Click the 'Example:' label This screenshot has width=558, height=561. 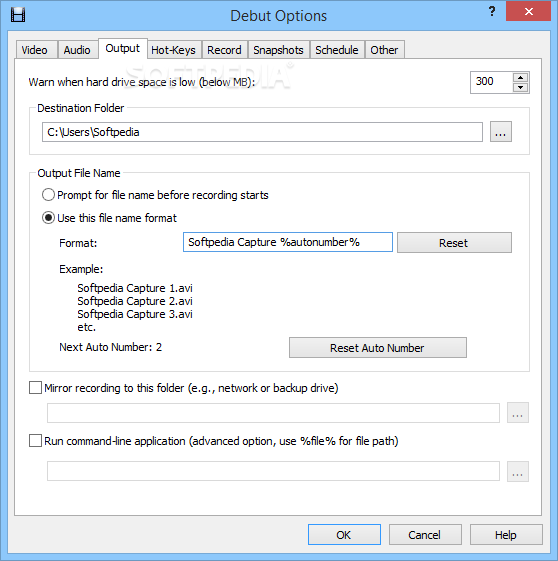[81, 269]
